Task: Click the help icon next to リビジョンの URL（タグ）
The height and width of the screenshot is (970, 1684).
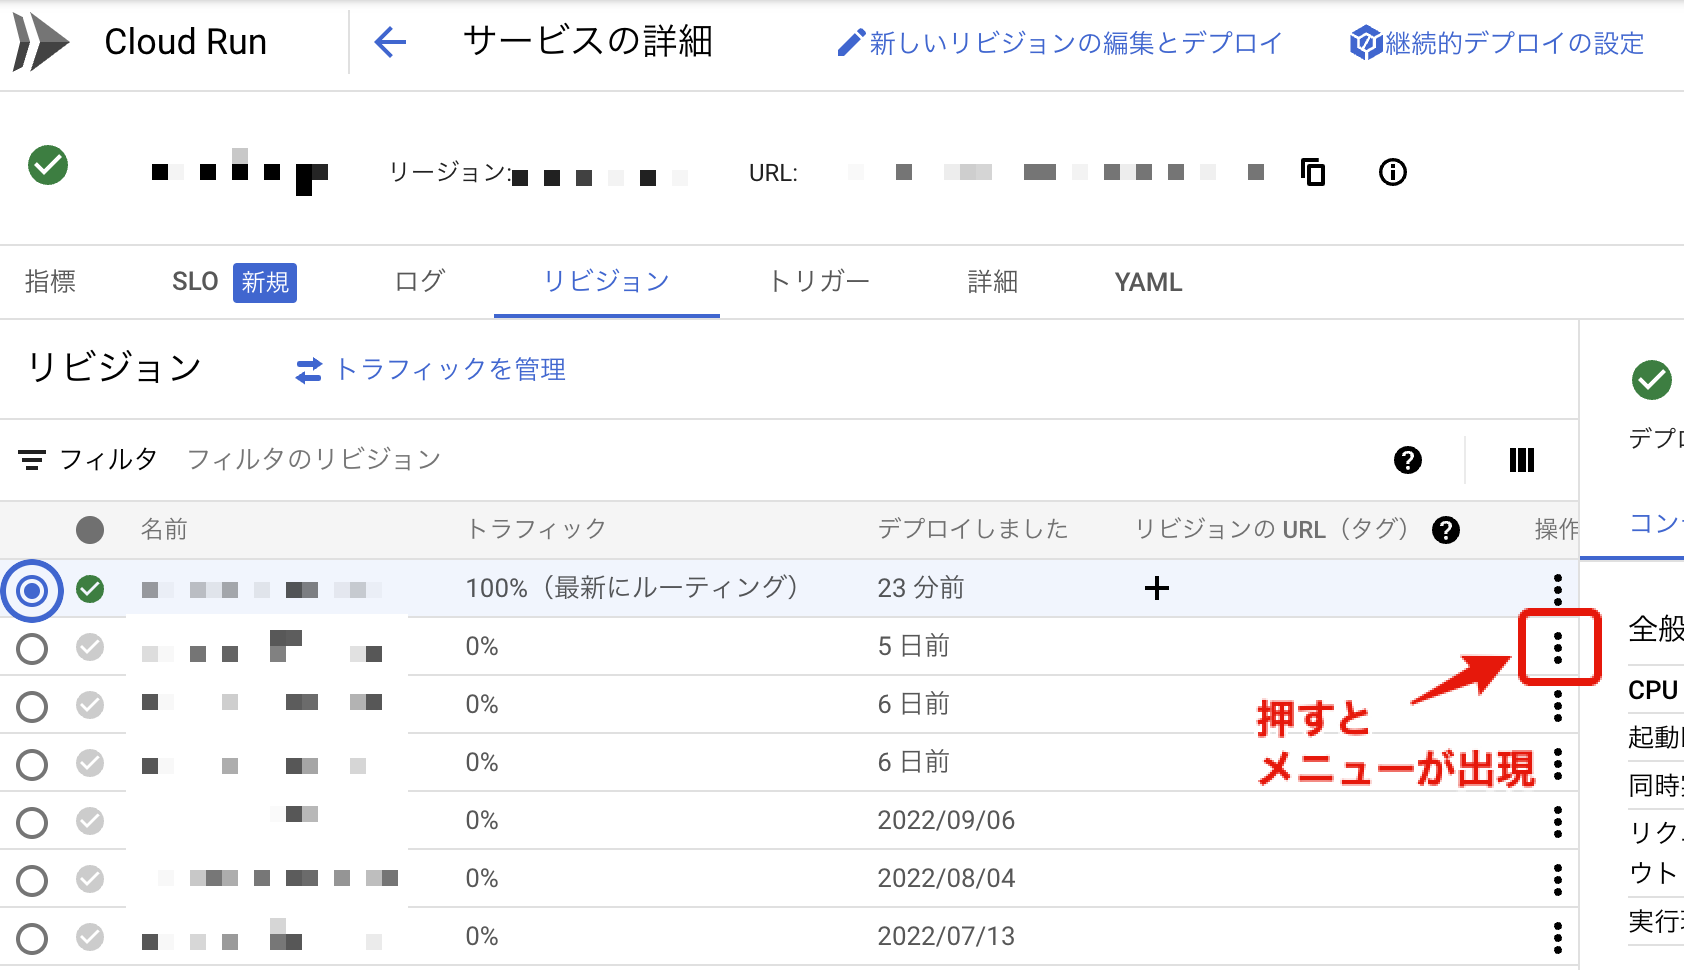Action: (x=1447, y=530)
